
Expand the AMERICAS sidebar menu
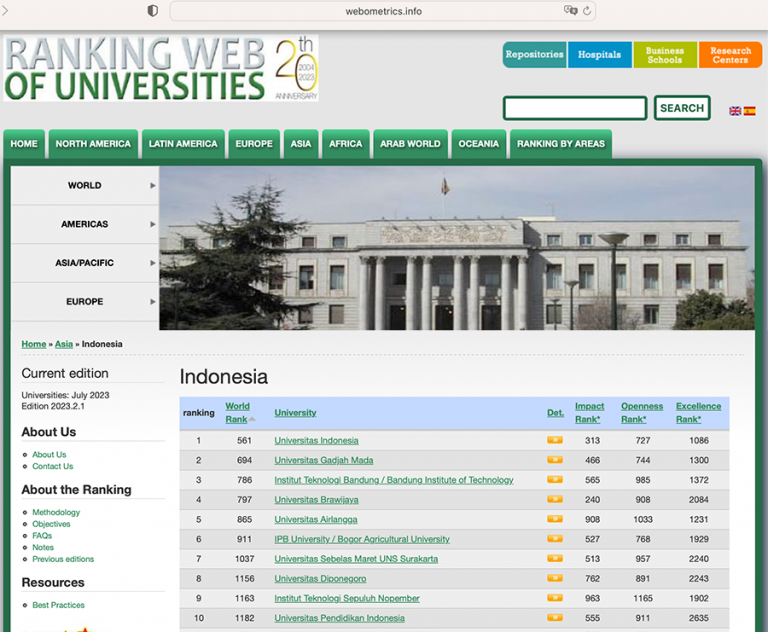(x=85, y=224)
